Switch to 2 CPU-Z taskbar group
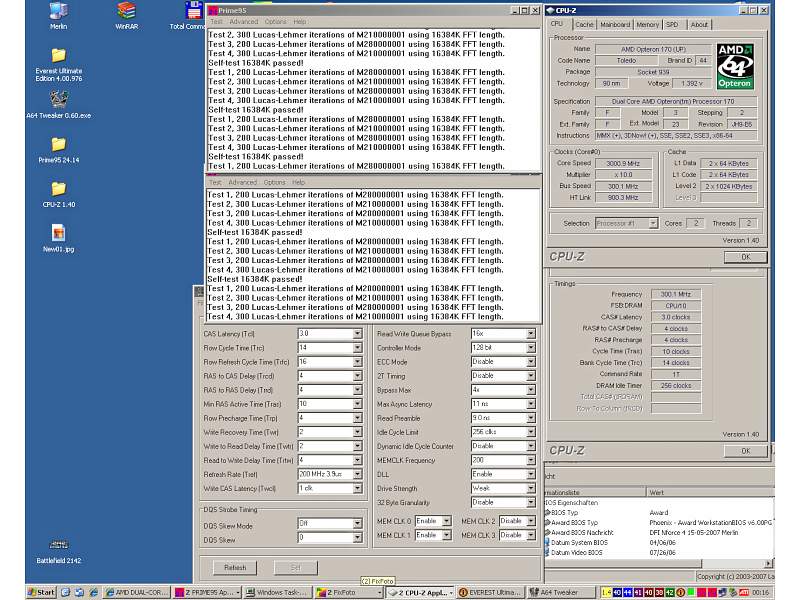 (419, 592)
